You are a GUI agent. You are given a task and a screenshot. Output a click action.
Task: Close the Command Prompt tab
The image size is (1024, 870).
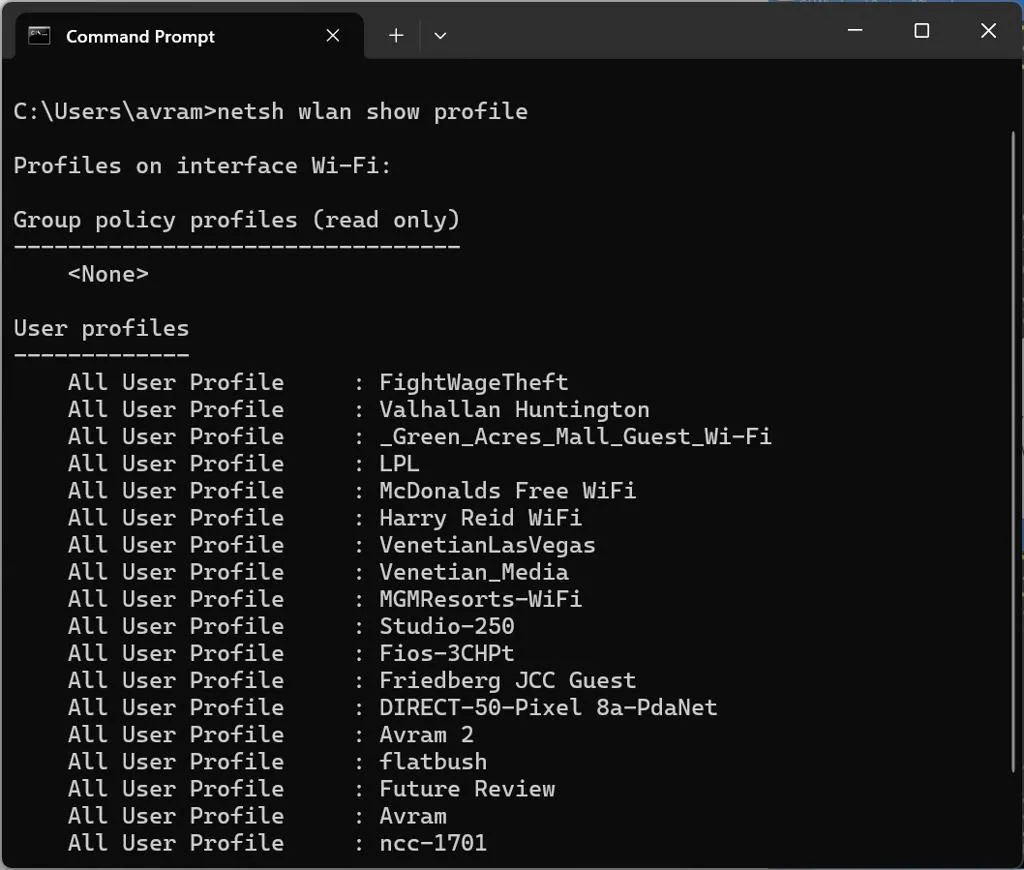click(332, 35)
